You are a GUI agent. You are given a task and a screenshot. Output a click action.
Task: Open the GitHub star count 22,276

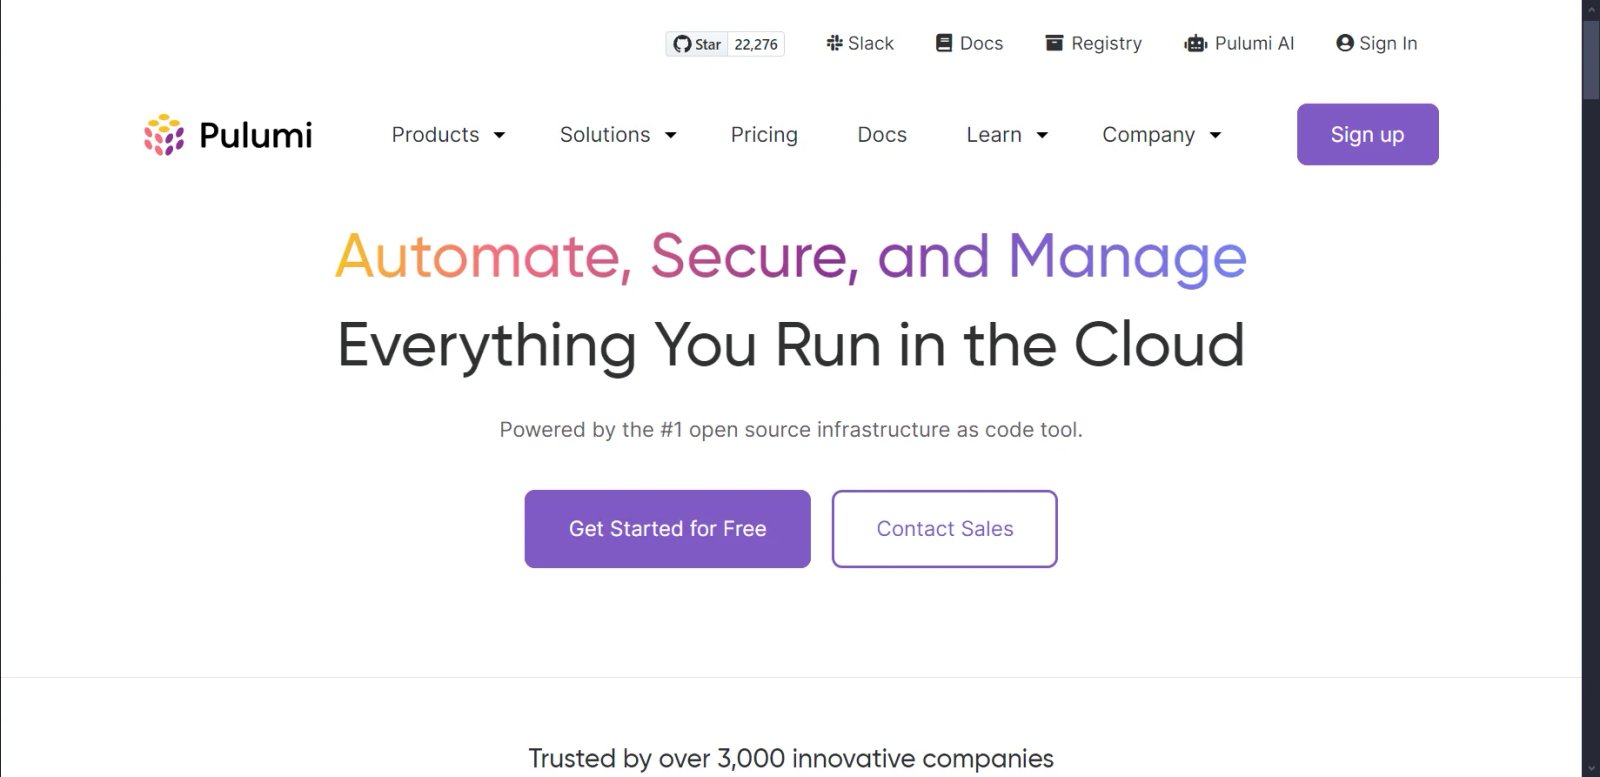point(756,44)
